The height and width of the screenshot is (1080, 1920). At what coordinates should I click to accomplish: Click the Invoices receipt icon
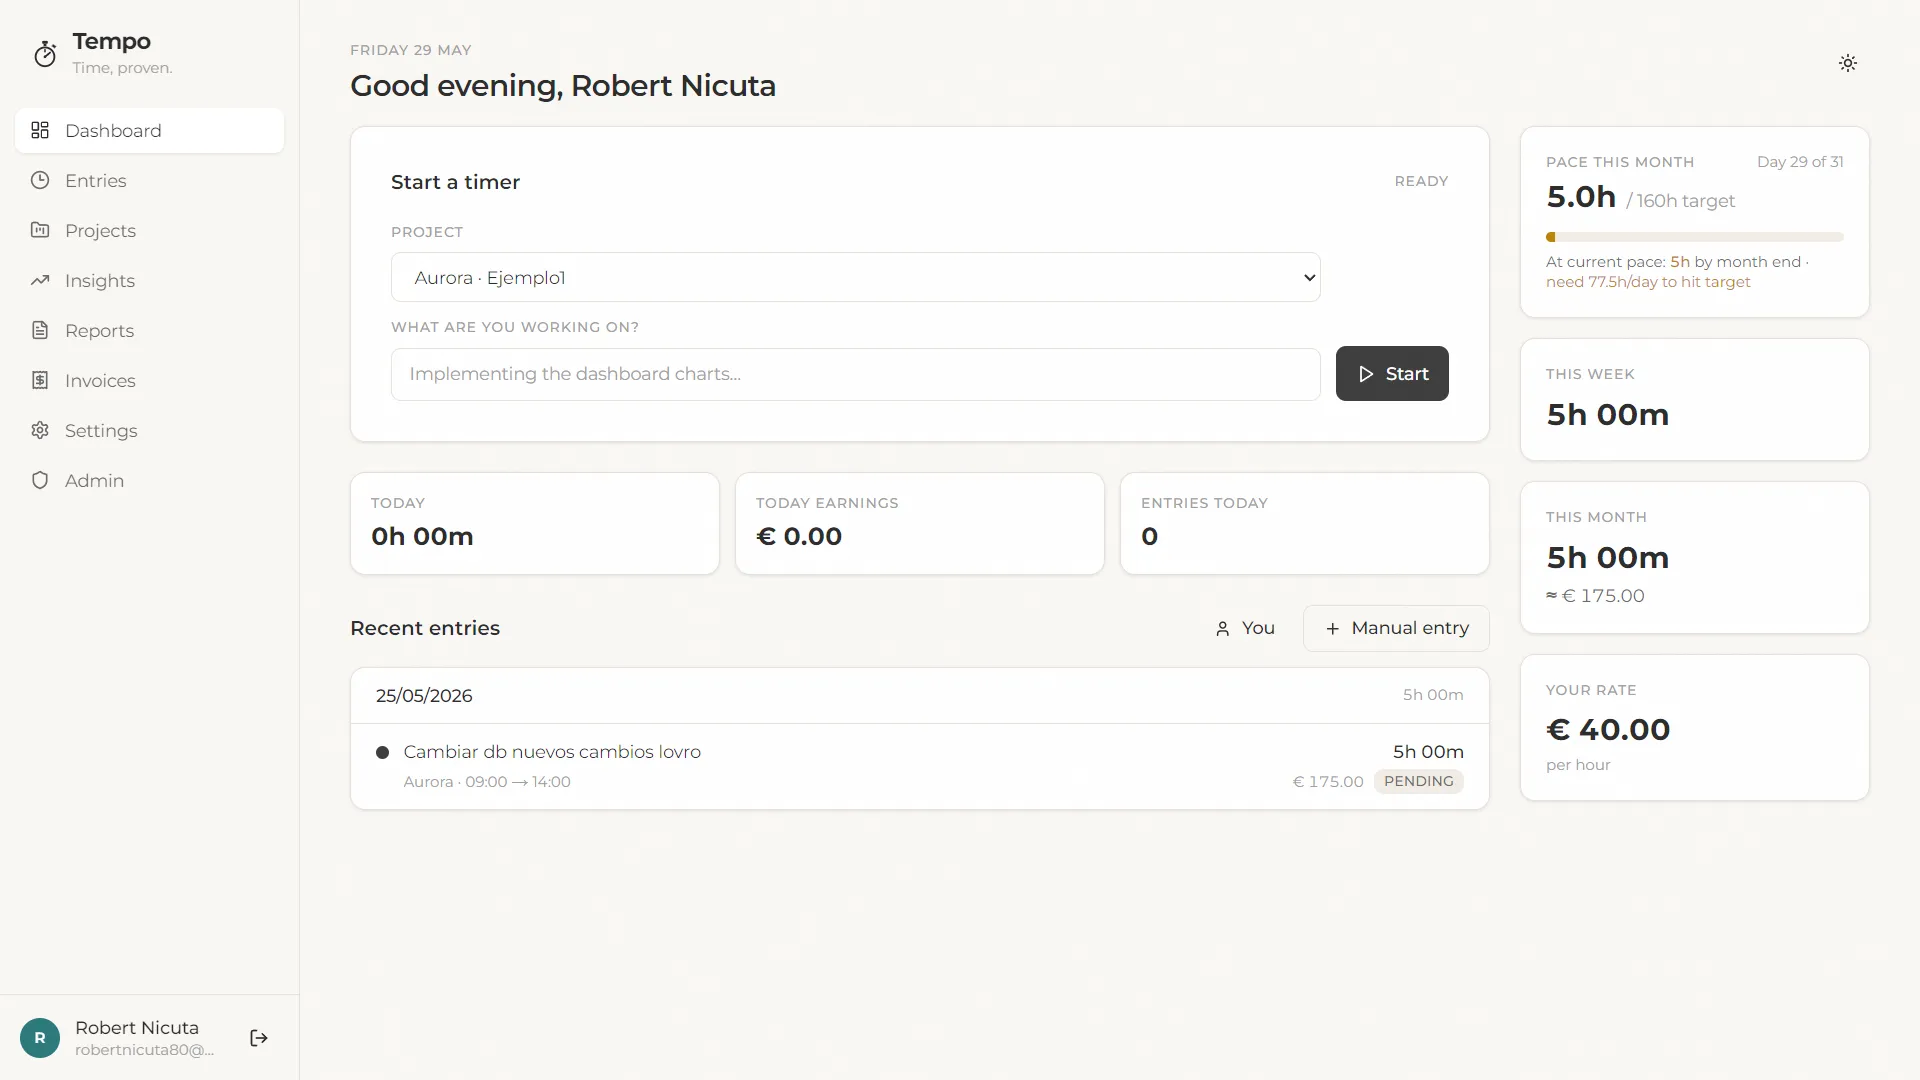(x=40, y=380)
